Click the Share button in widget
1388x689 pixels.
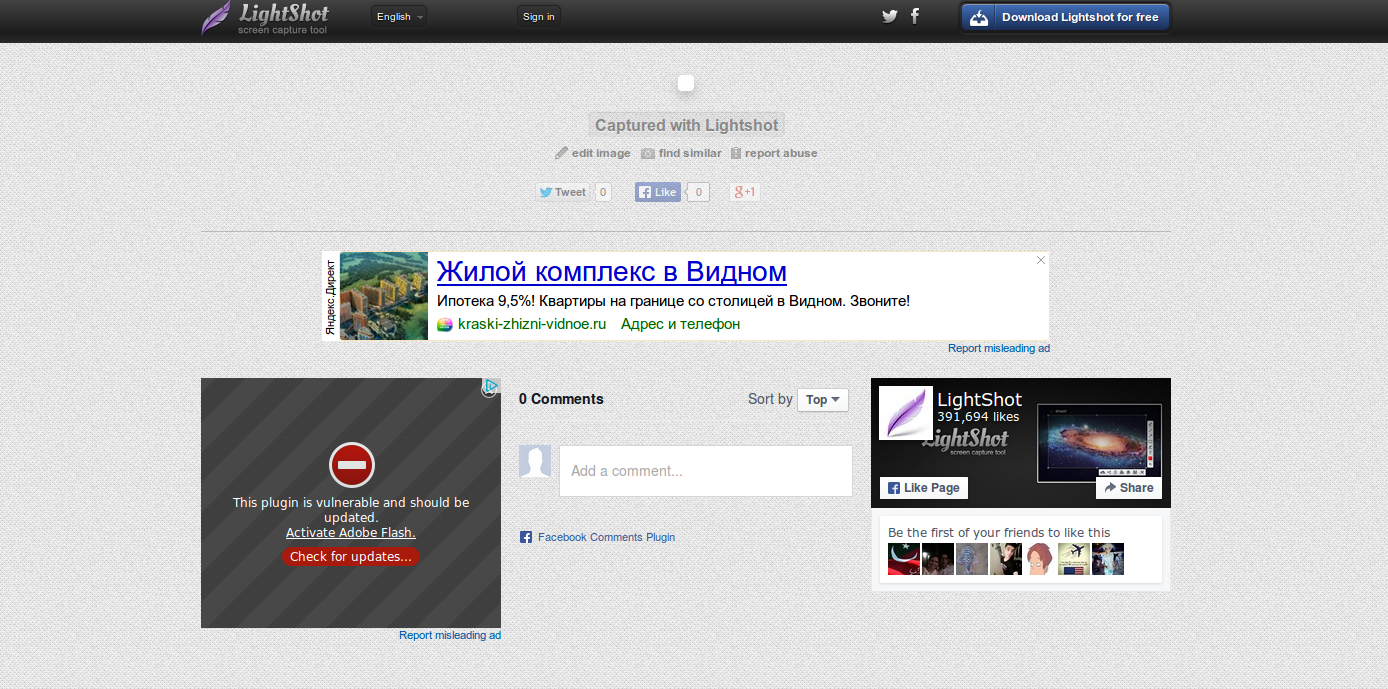(x=1129, y=488)
